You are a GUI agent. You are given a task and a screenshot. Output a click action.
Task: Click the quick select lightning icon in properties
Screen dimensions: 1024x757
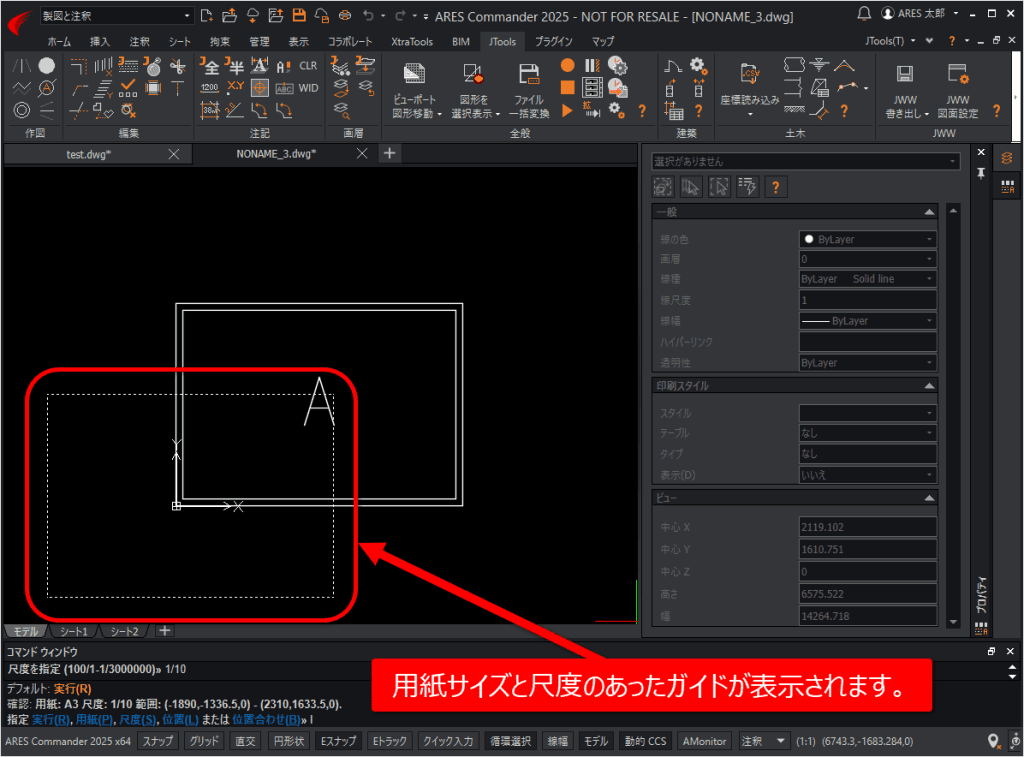[747, 187]
